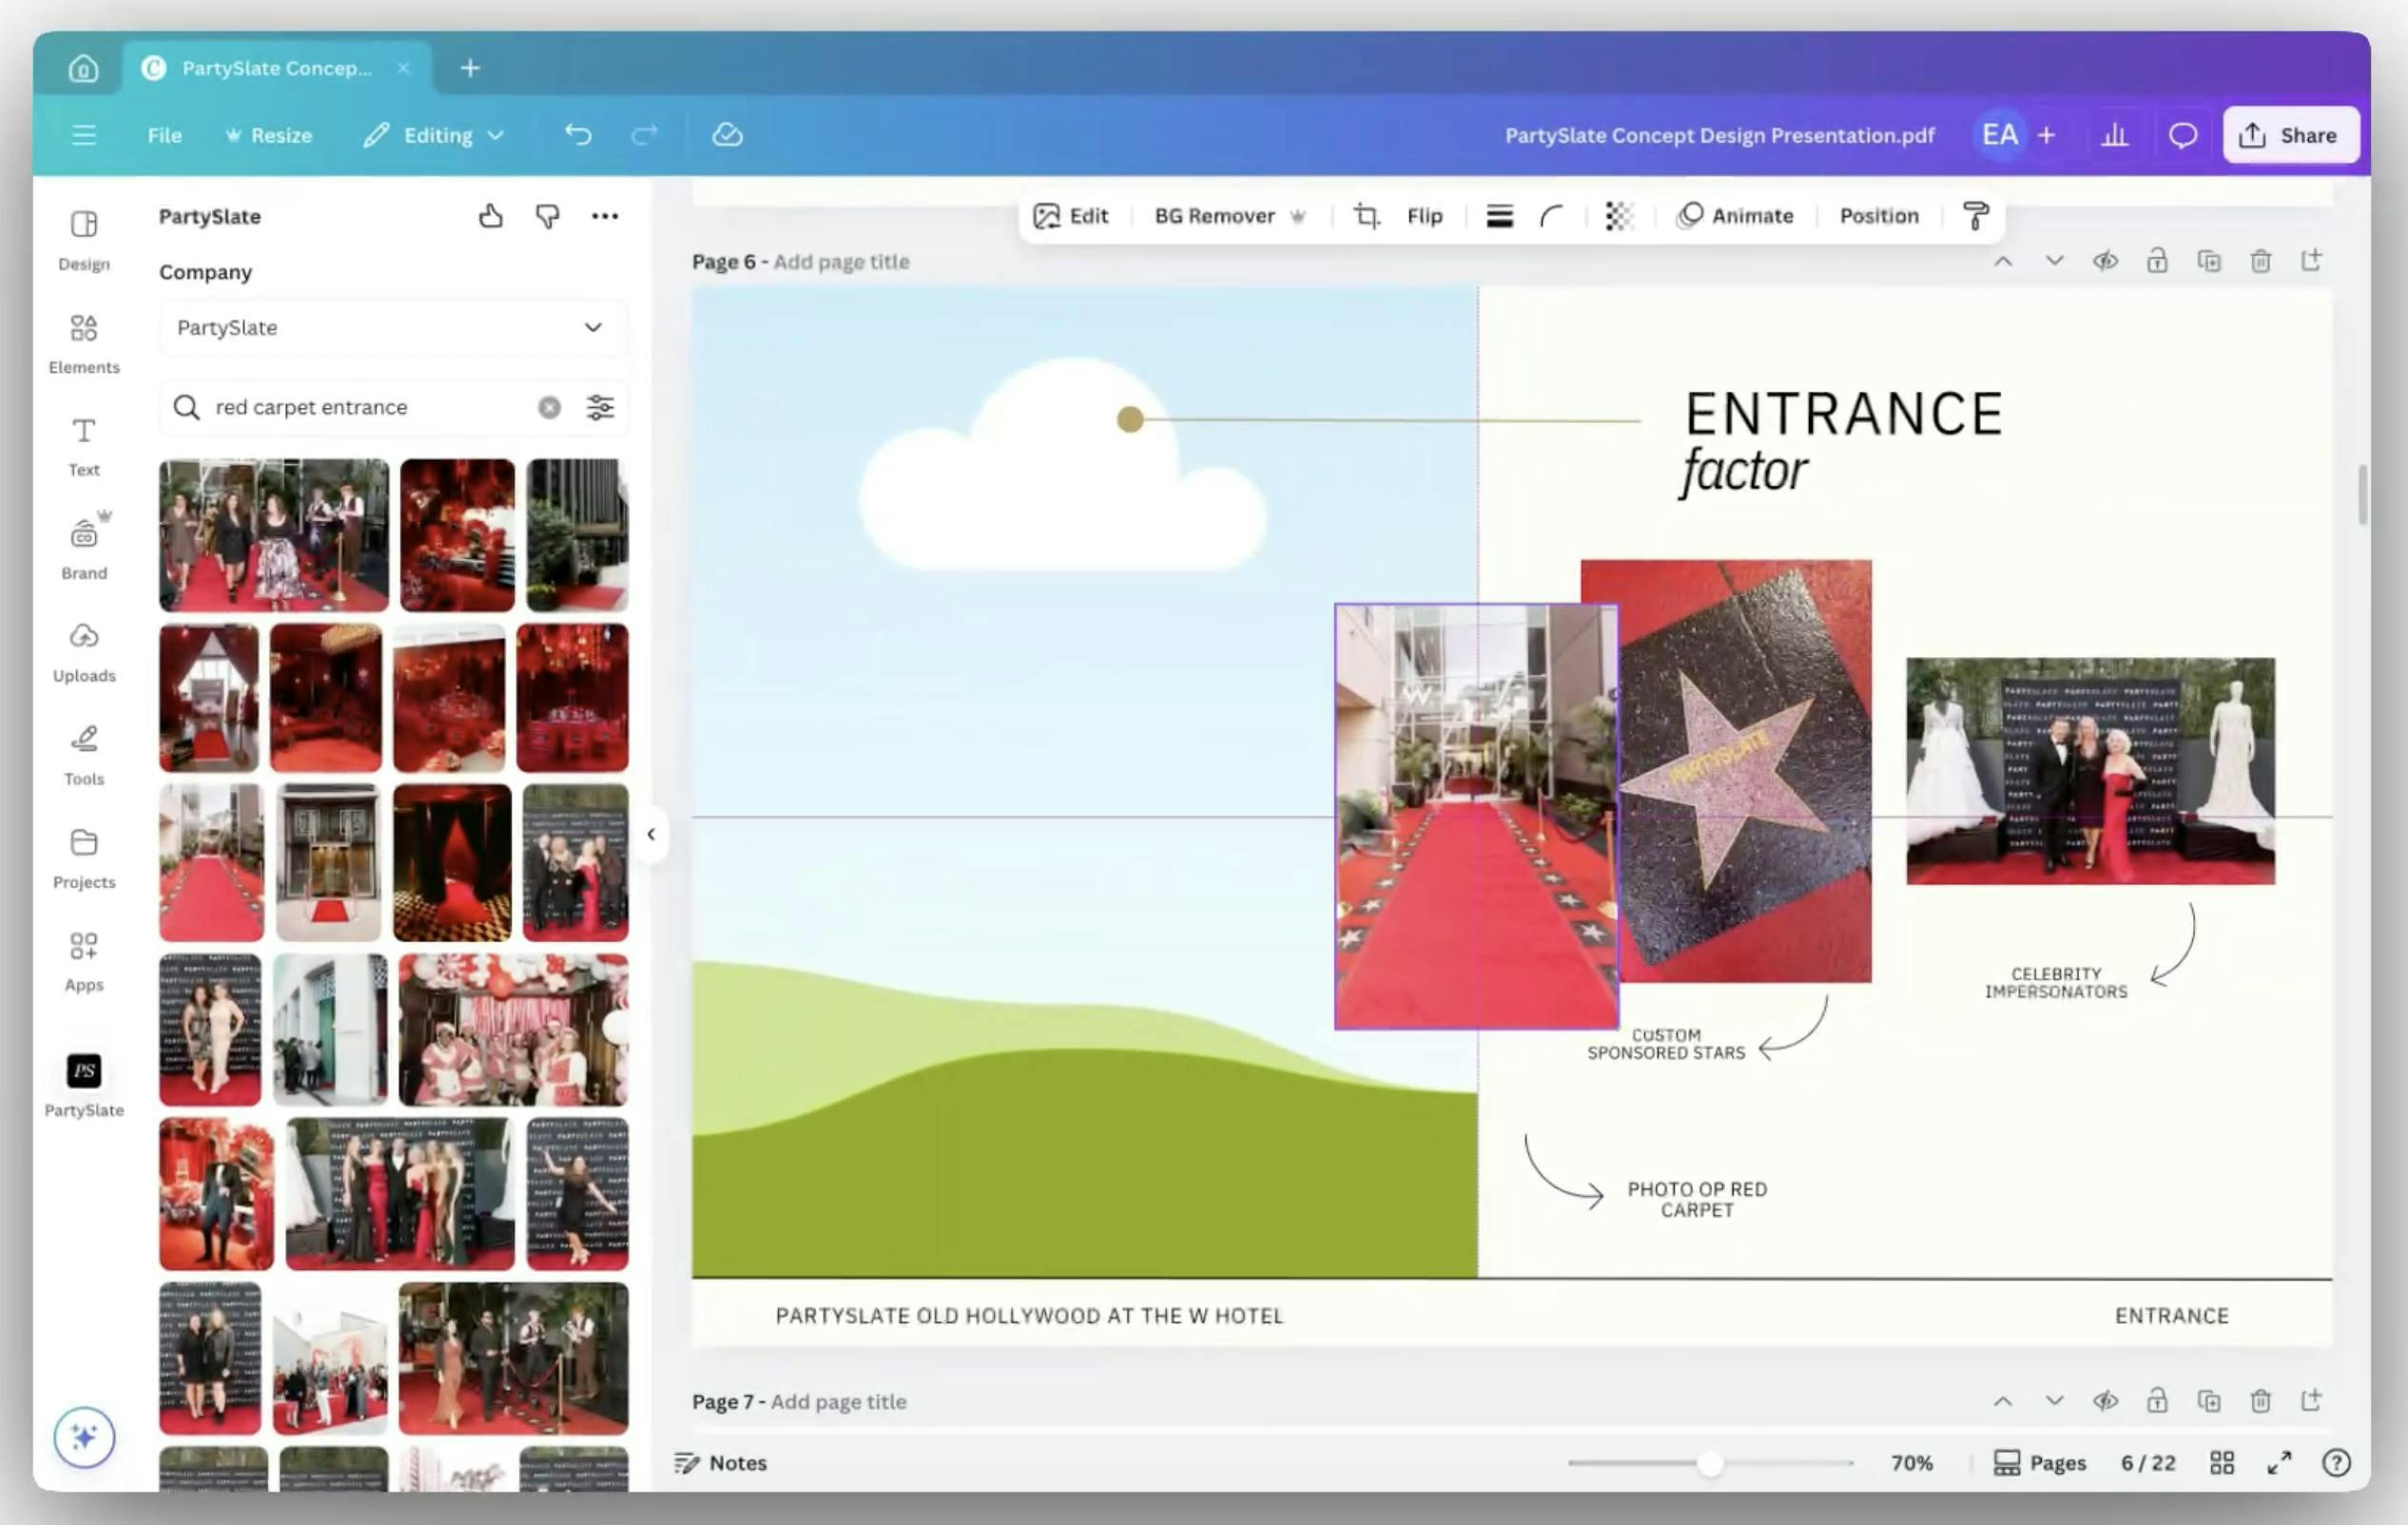Click the copy style paint roller icon

pyautogui.click(x=1975, y=216)
